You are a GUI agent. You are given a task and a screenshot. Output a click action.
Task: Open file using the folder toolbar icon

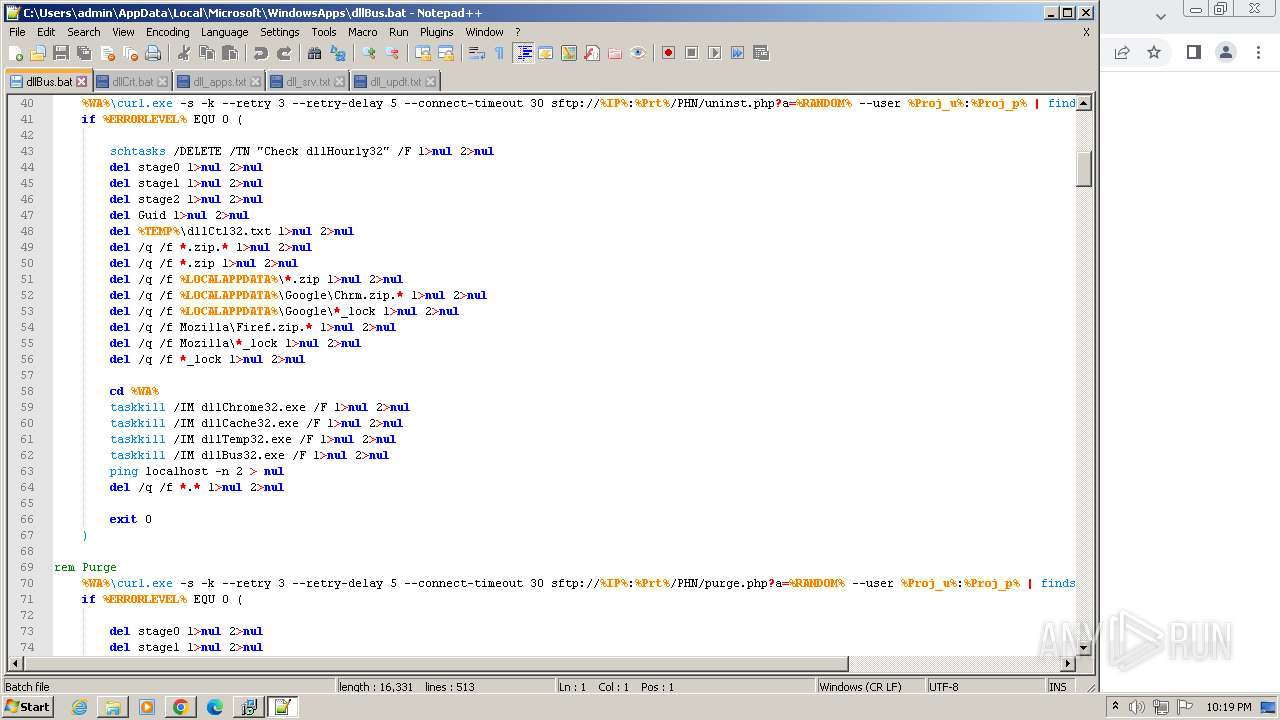pos(38,53)
